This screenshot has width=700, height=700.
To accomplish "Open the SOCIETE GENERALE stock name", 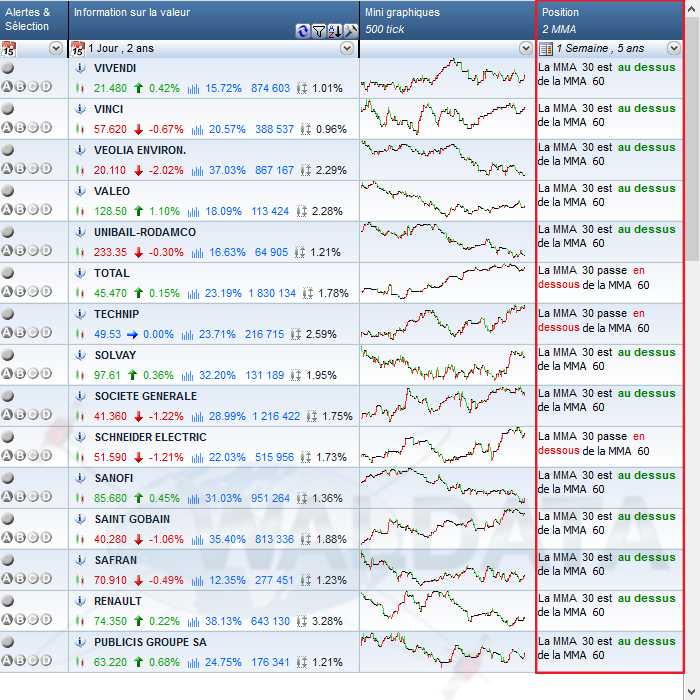I will coord(146,396).
